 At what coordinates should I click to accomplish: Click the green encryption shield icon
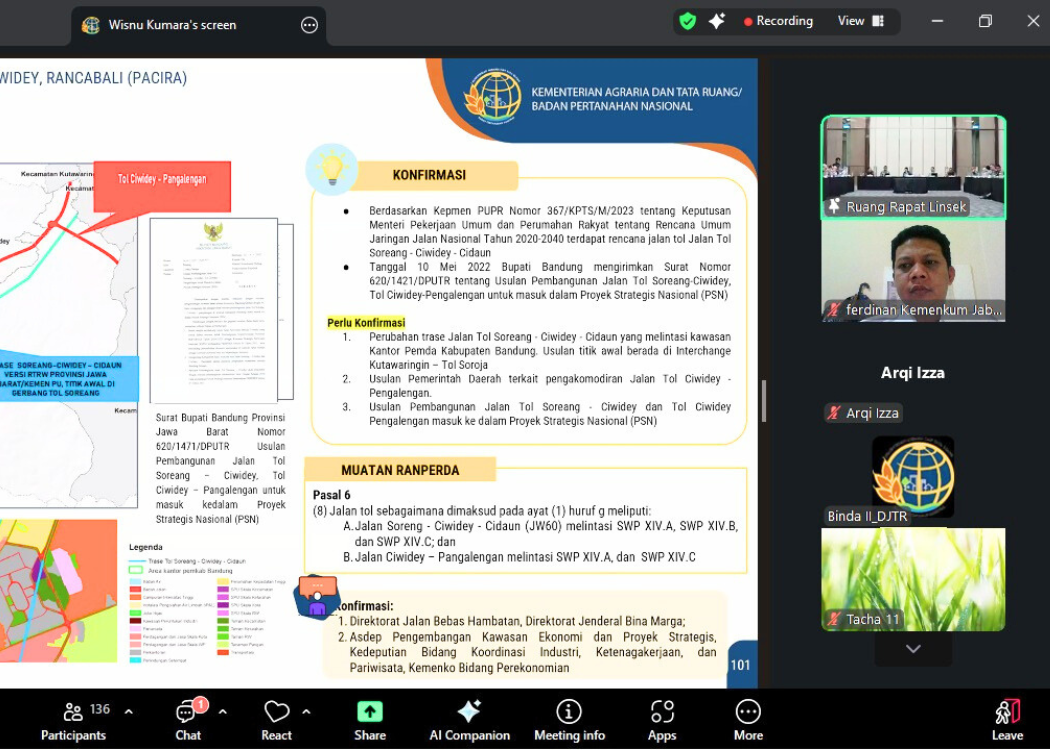pyautogui.click(x=687, y=21)
